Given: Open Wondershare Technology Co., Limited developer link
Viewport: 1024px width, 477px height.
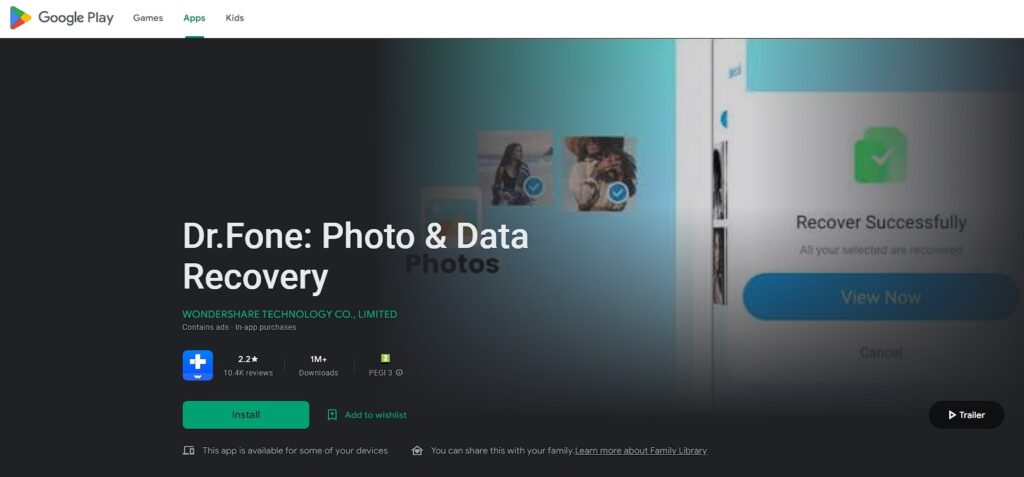Looking at the screenshot, I should 289,314.
